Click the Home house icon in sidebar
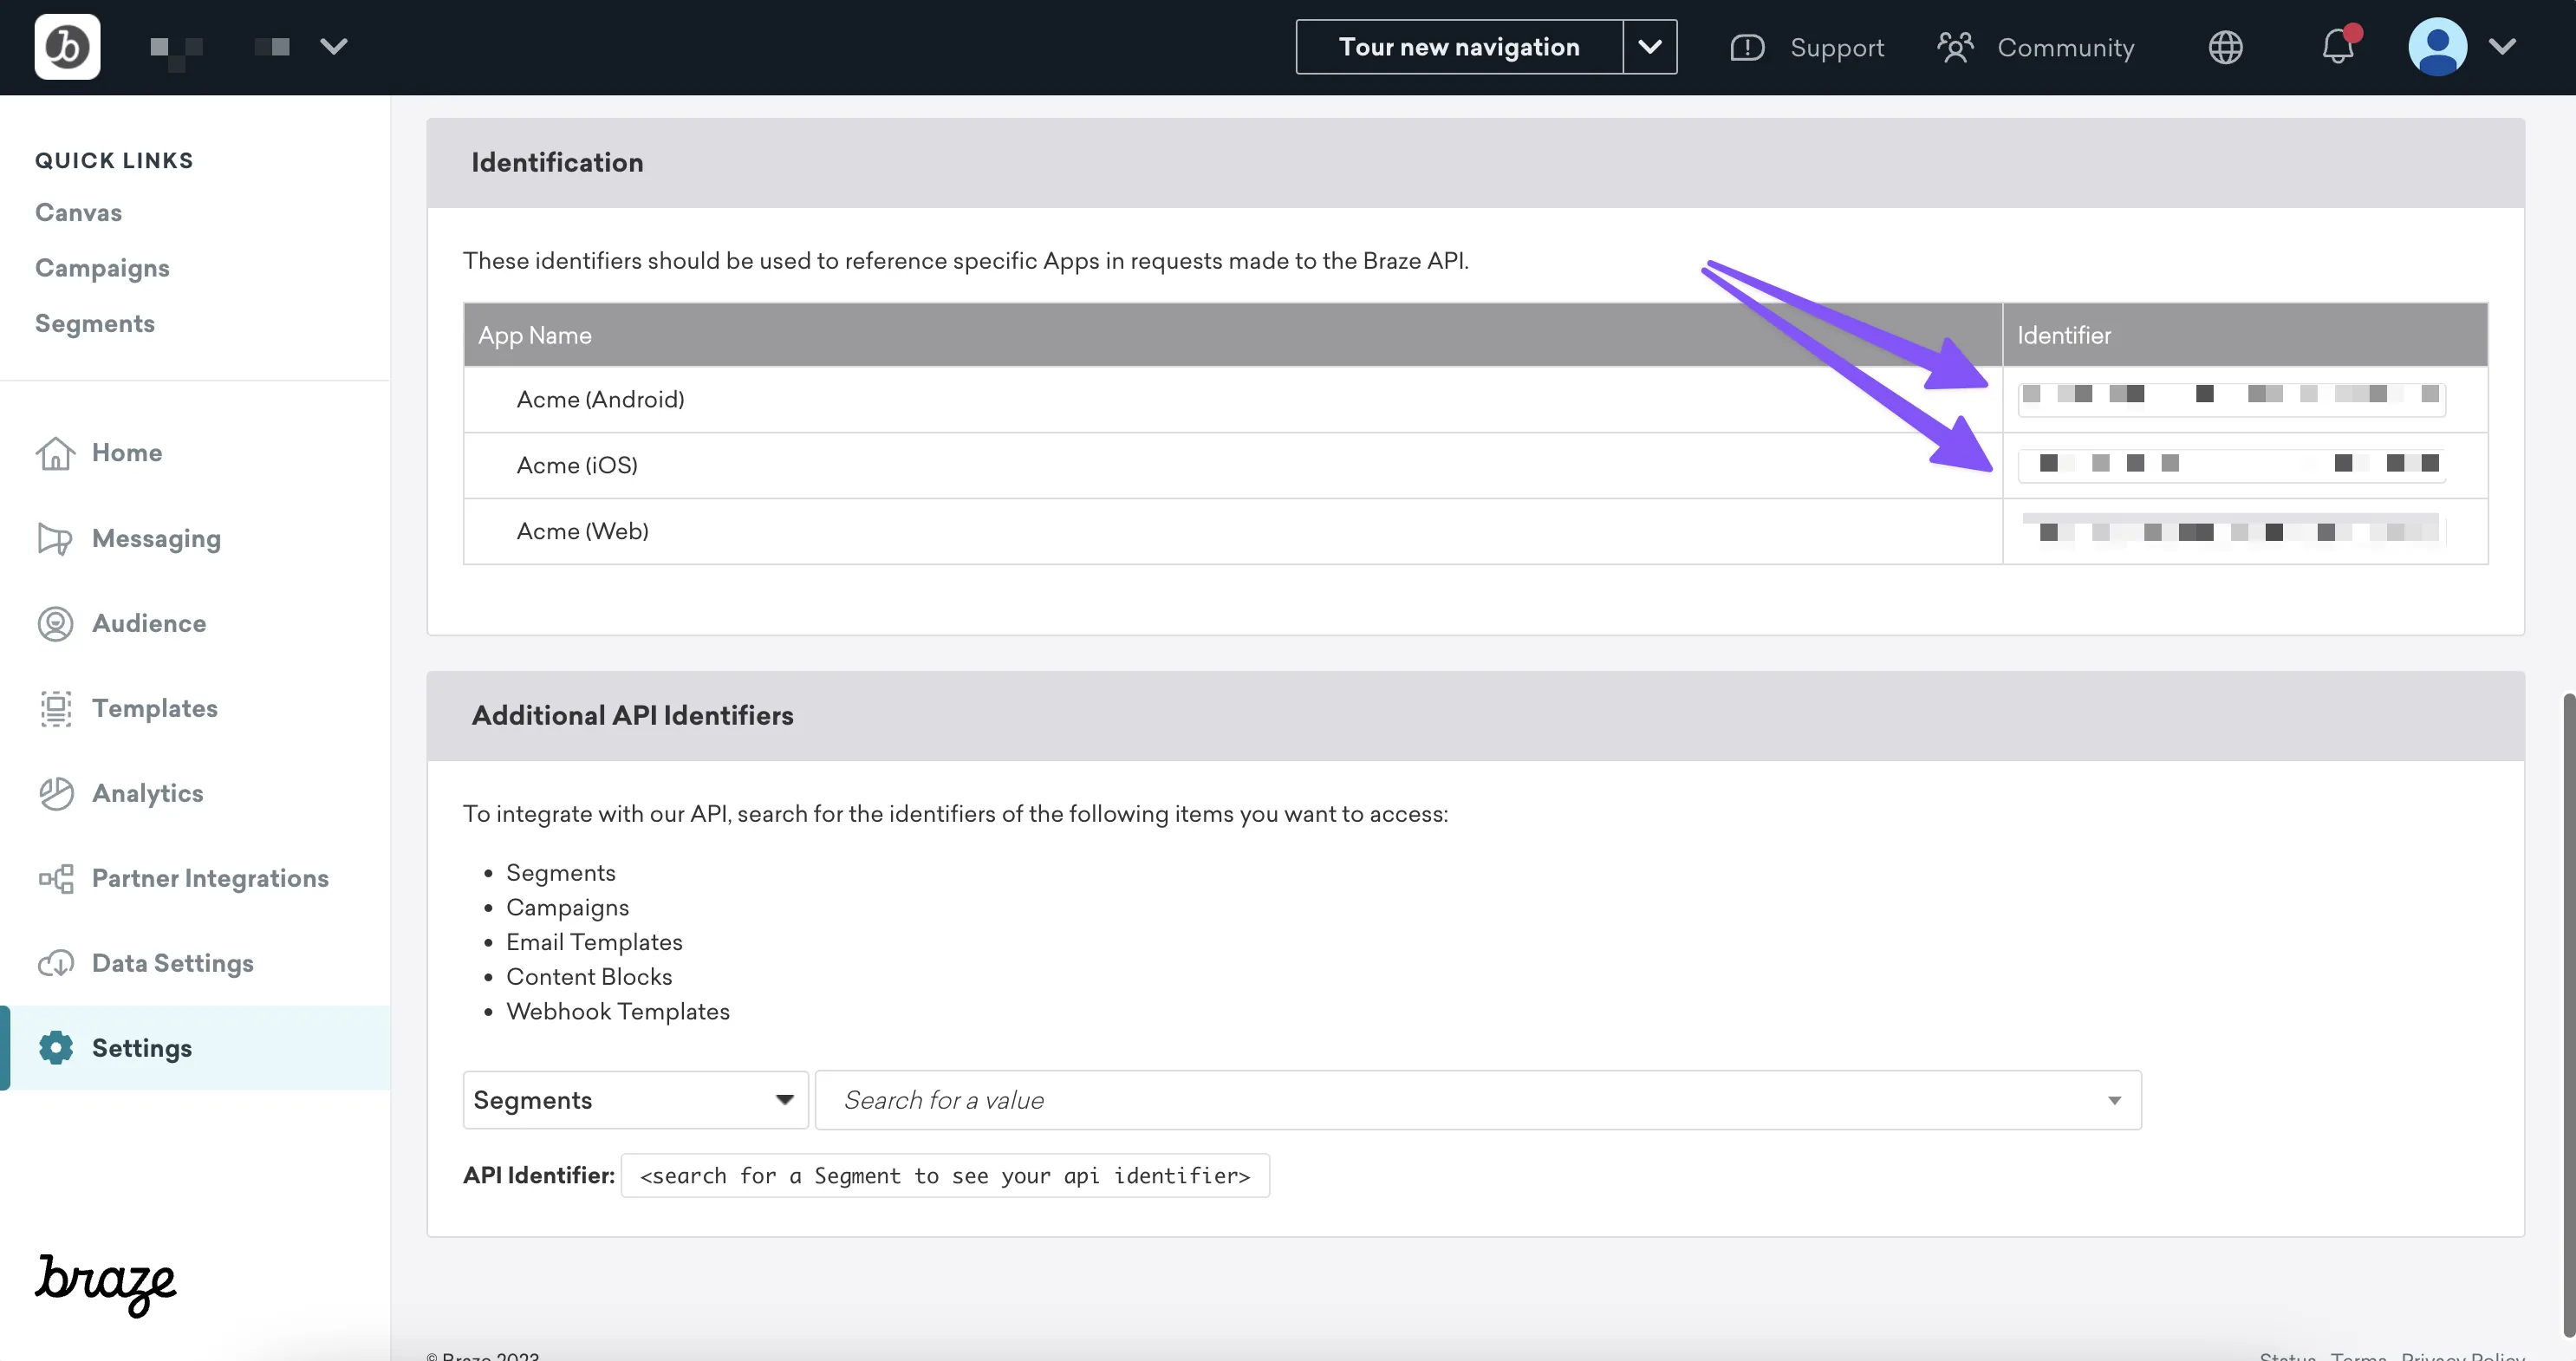Viewport: 2576px width, 1361px height. click(x=55, y=453)
